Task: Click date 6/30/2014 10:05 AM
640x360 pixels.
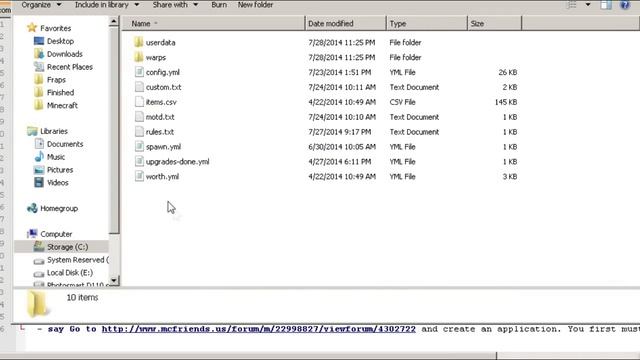Action: click(342, 147)
